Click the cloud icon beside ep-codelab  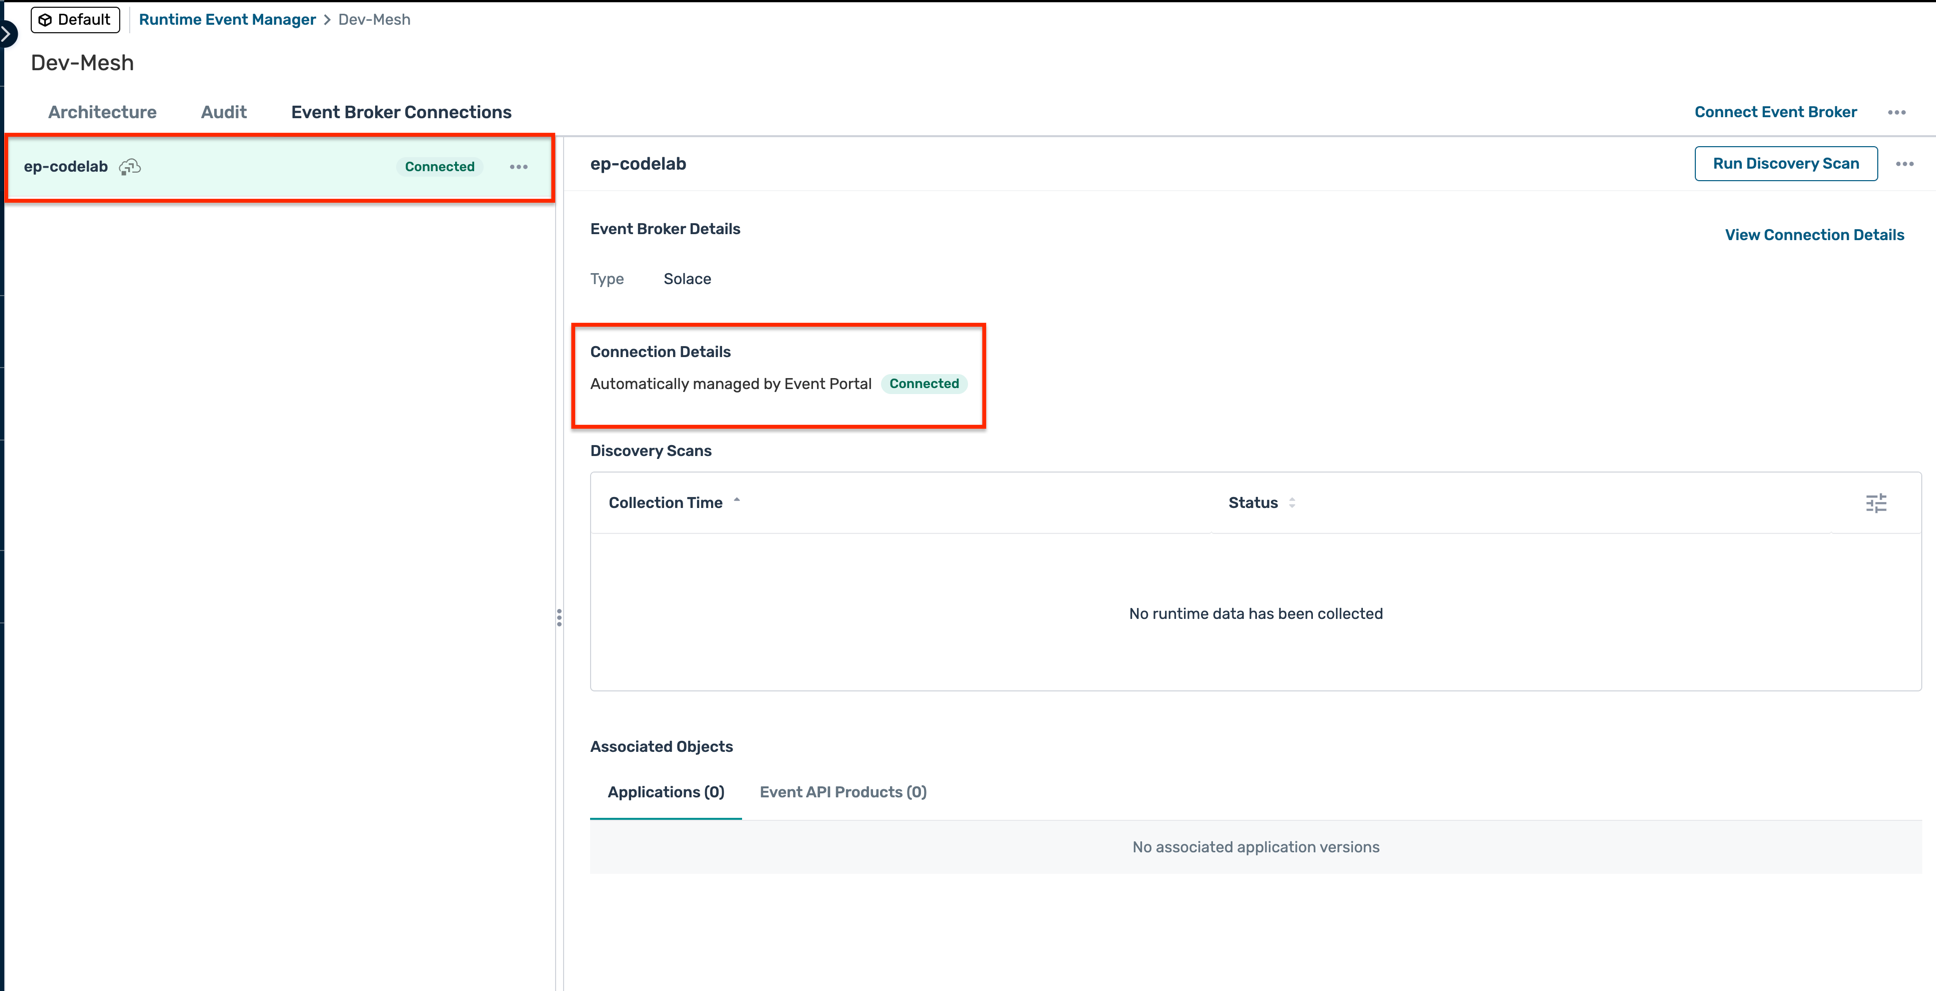[130, 167]
